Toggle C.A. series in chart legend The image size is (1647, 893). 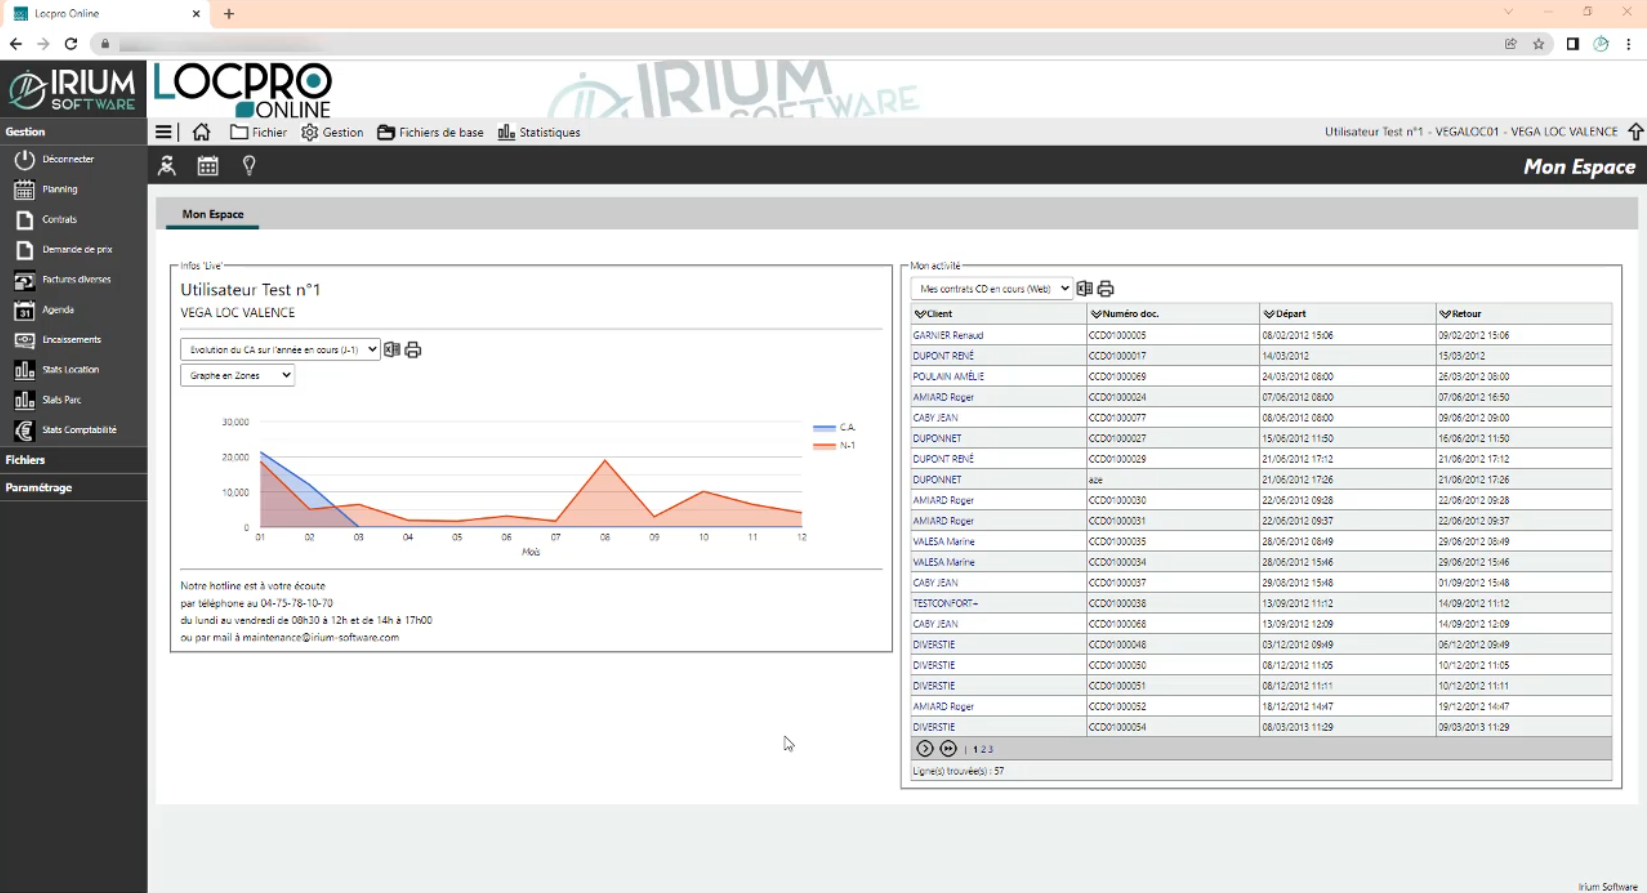coord(835,427)
